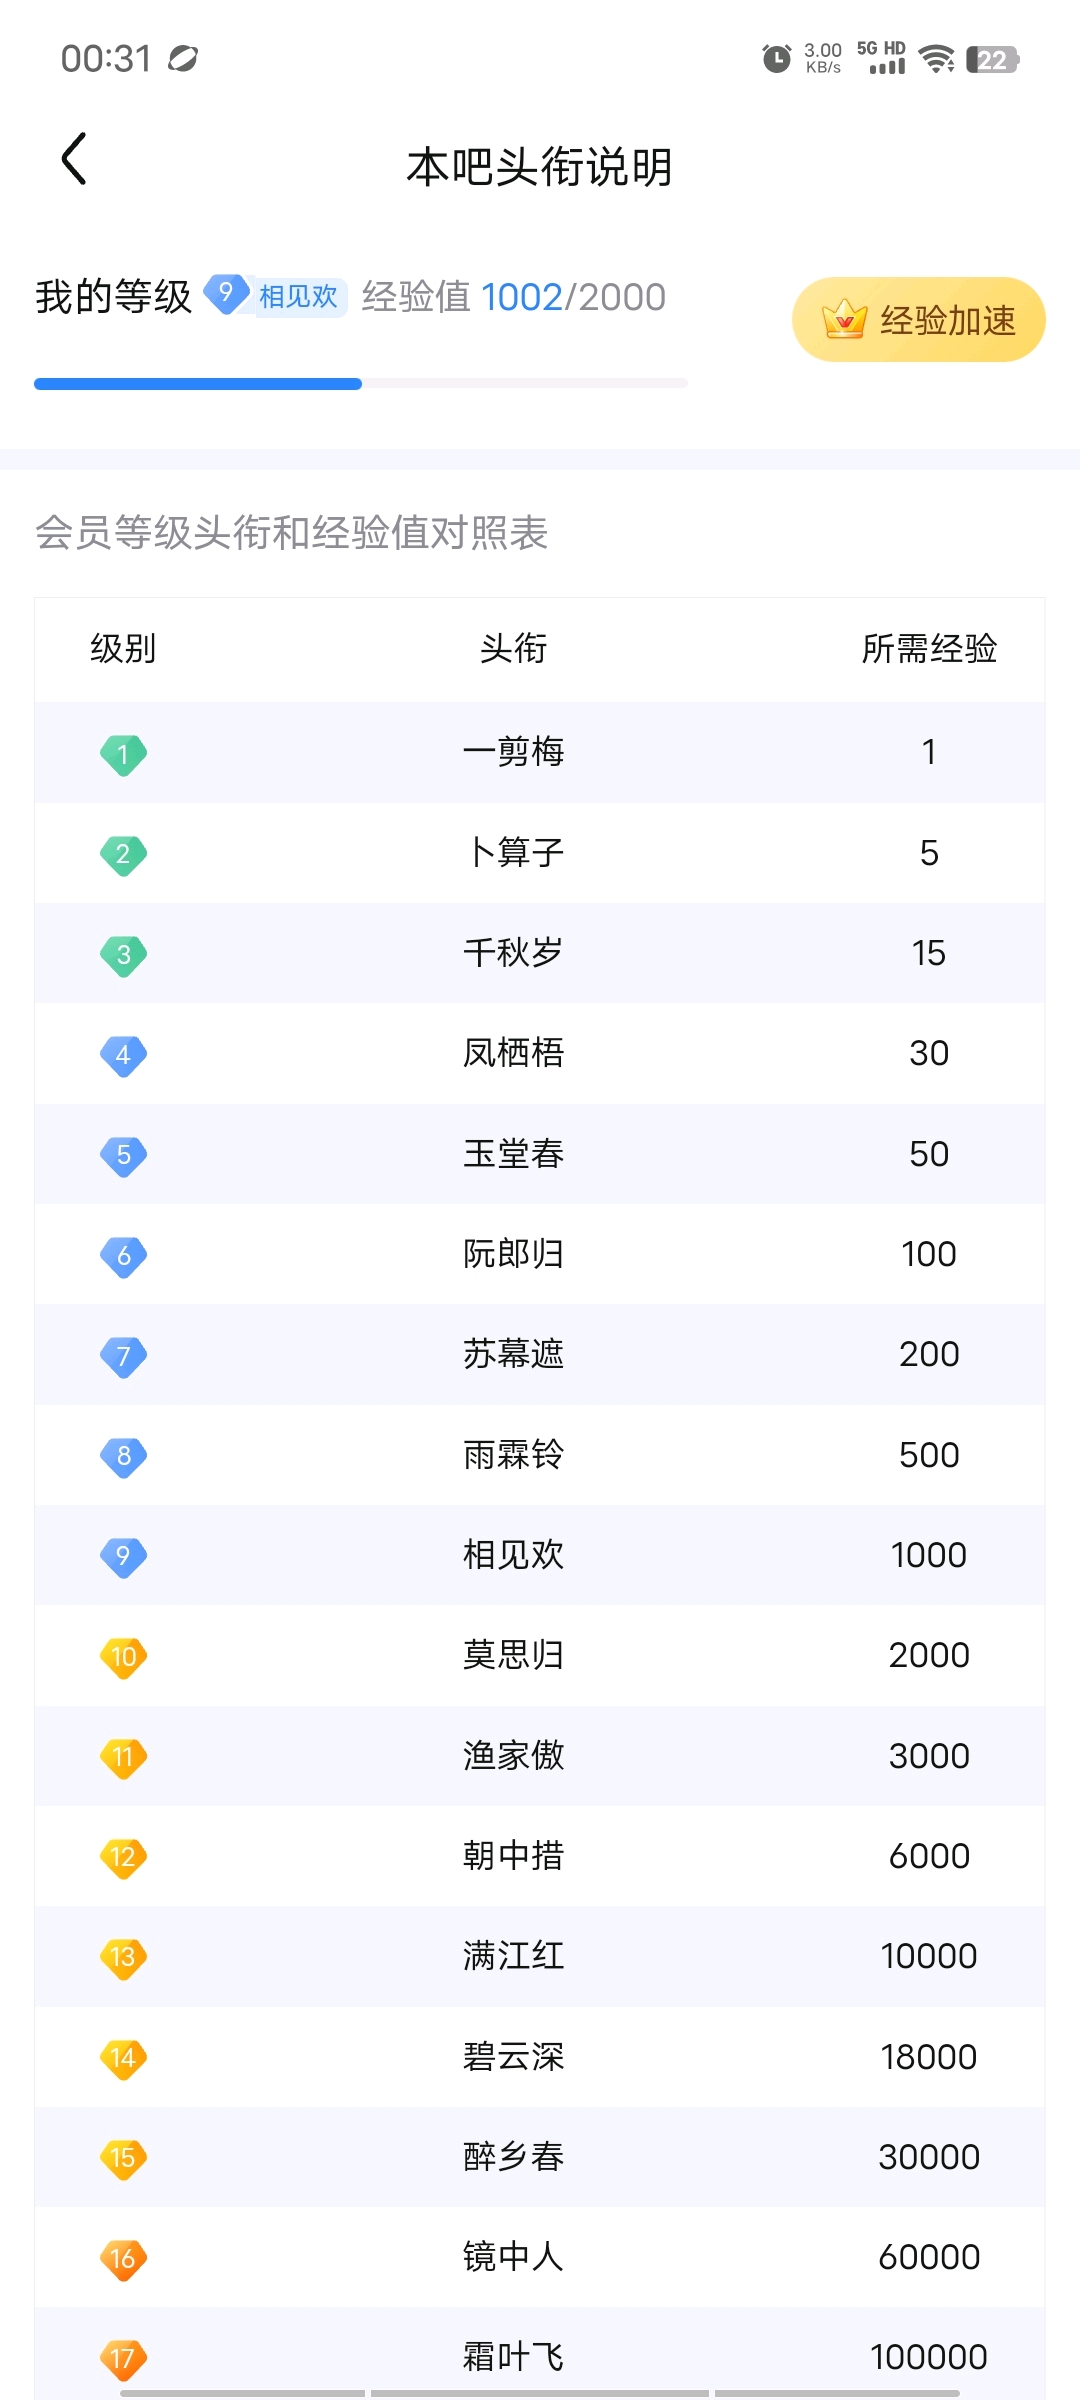1080x2400 pixels.
Task: Tap the 莫思归 title row
Action: 540,1656
